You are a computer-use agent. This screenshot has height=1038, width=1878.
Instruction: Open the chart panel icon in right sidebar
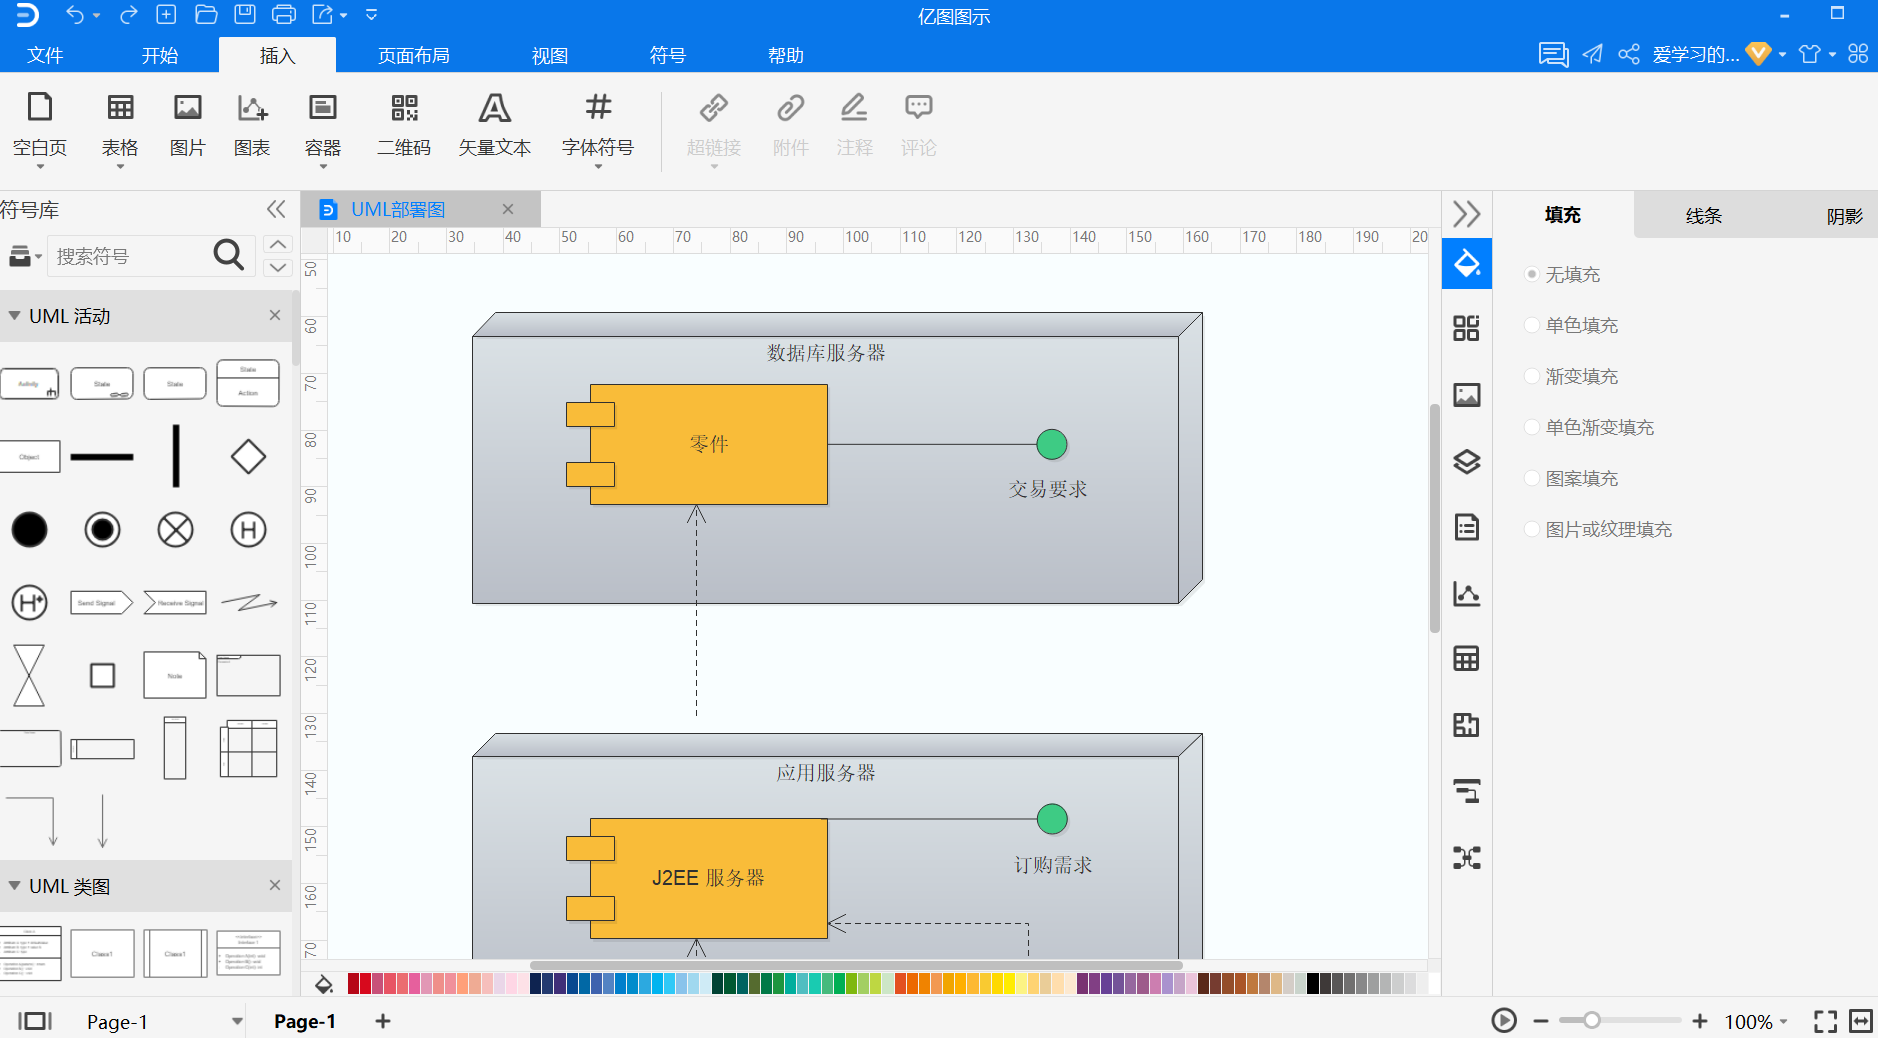coord(1466,594)
